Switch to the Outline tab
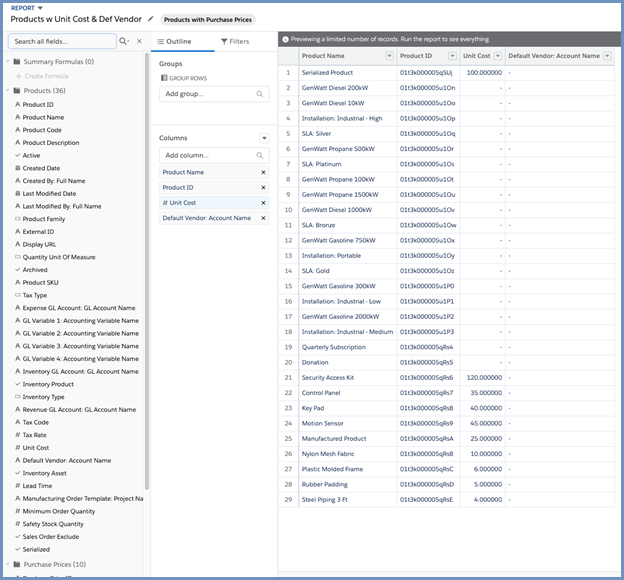 pos(174,41)
